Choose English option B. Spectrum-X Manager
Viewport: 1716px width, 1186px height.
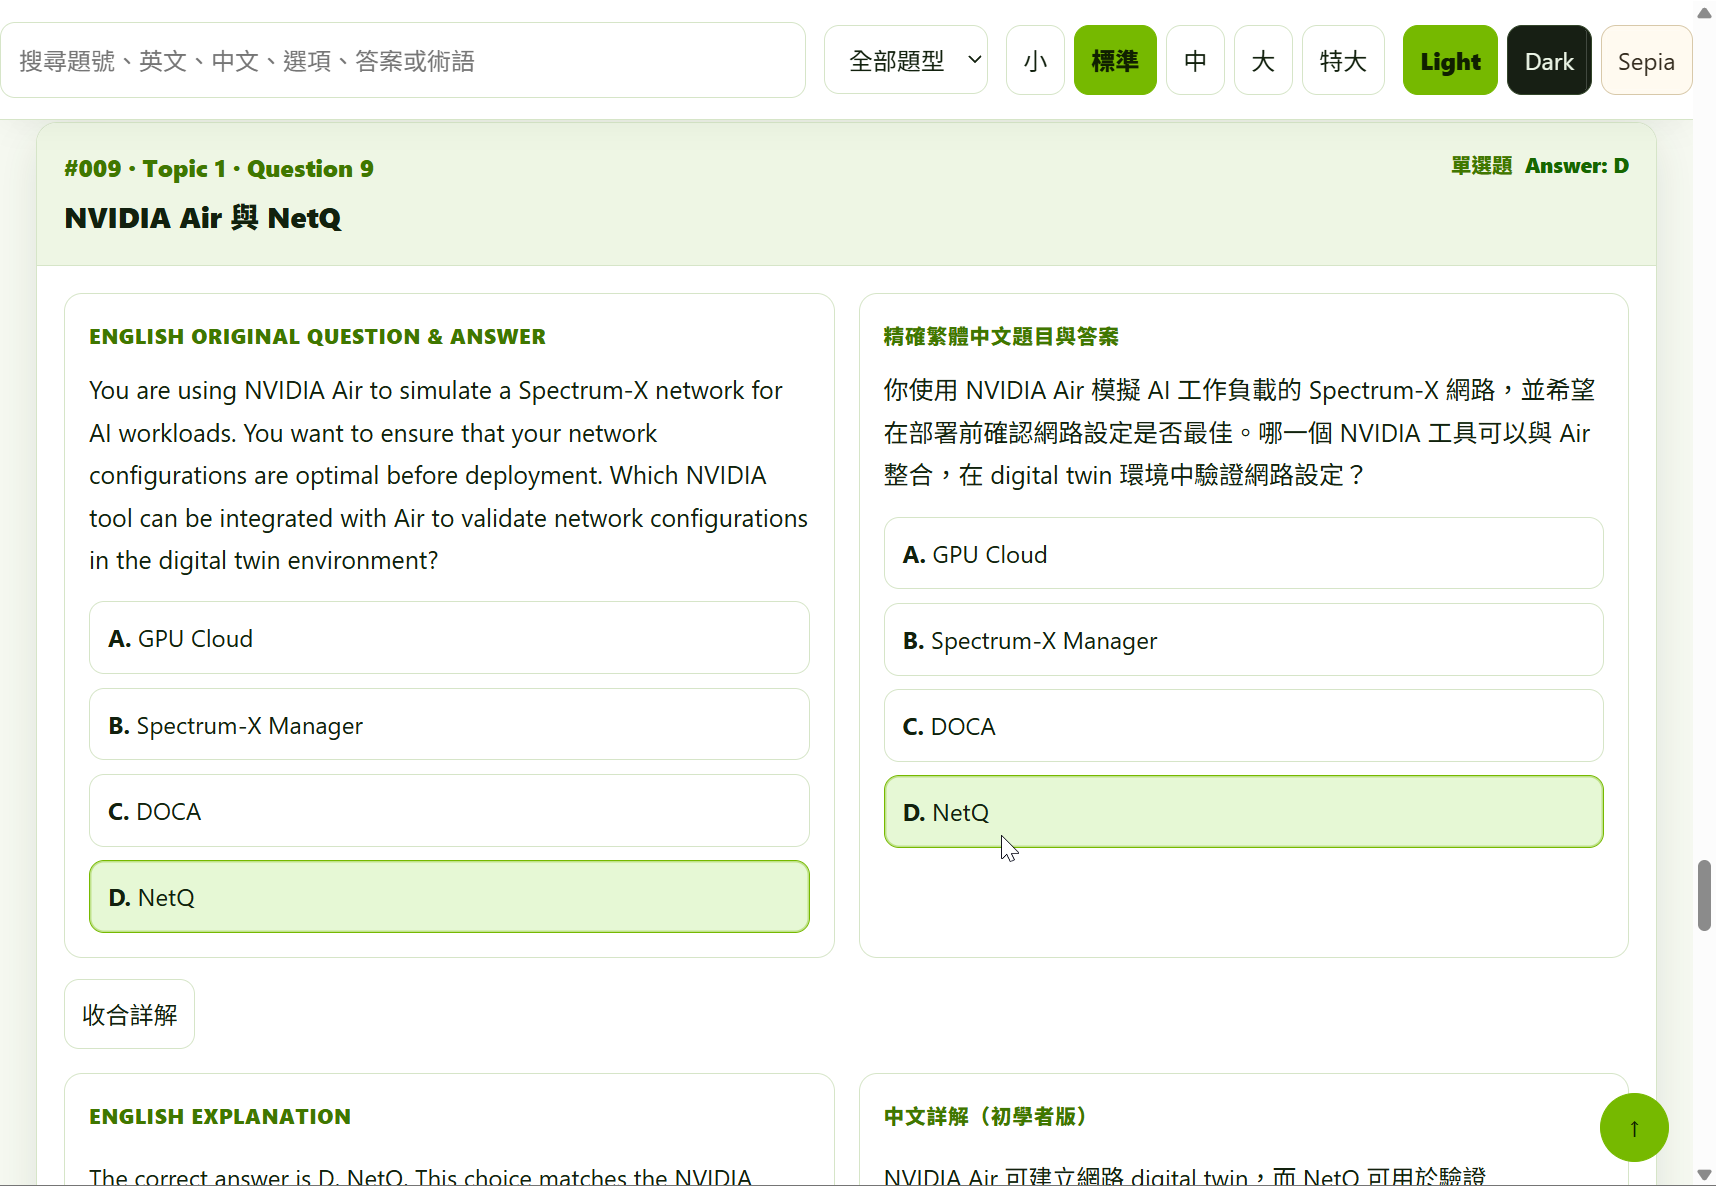point(449,725)
